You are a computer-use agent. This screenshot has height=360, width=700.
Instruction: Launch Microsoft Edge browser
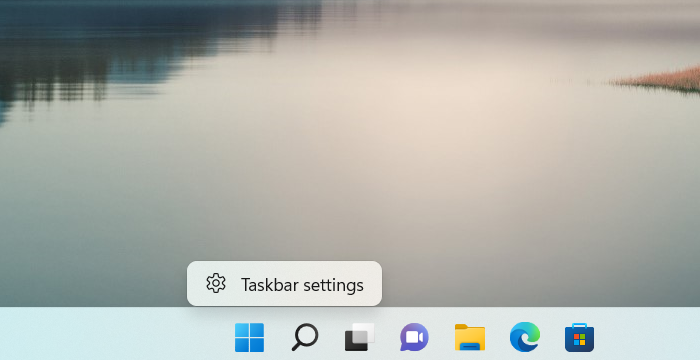pos(525,337)
